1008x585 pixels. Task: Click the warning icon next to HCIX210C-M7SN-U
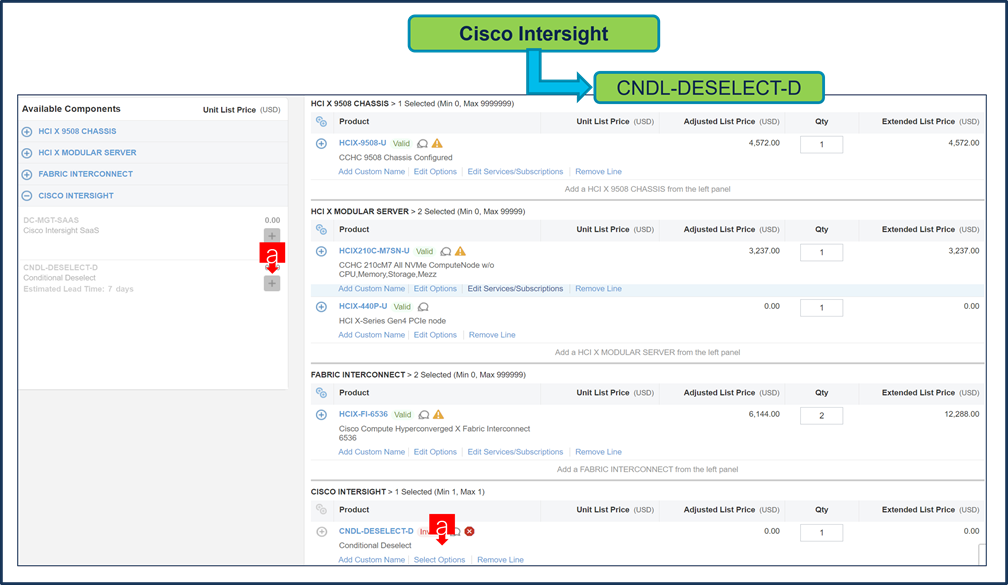coord(460,251)
